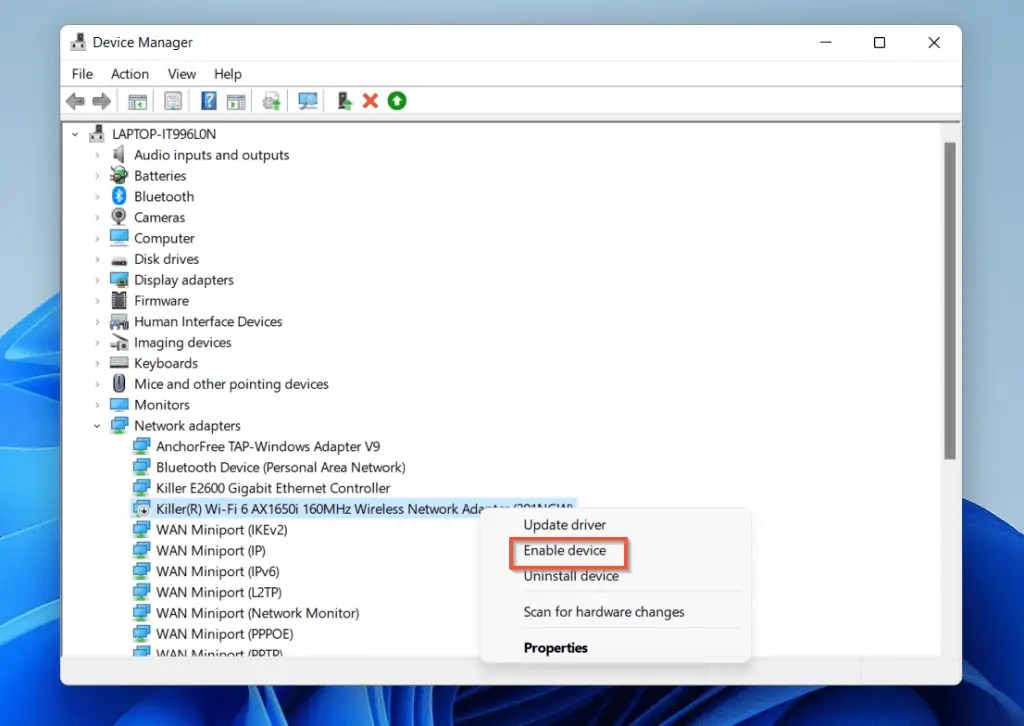
Task: Collapse the LAPTOP-IT996L0N root node
Action: pyautogui.click(x=75, y=133)
